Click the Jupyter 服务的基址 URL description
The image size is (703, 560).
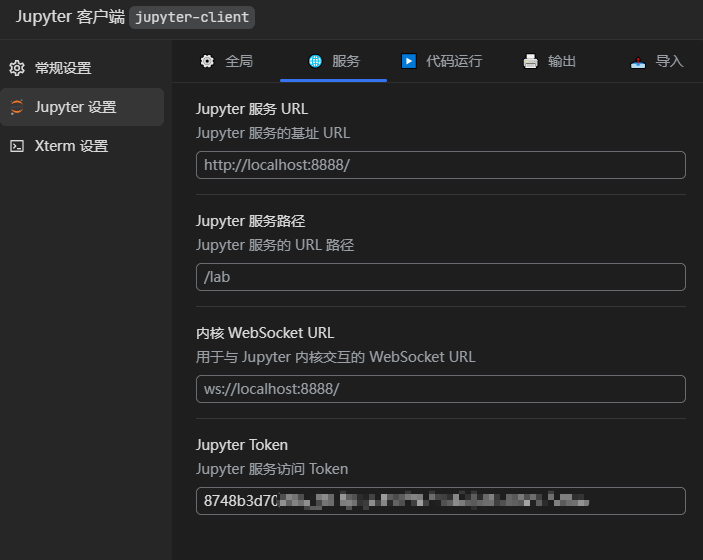click(273, 133)
